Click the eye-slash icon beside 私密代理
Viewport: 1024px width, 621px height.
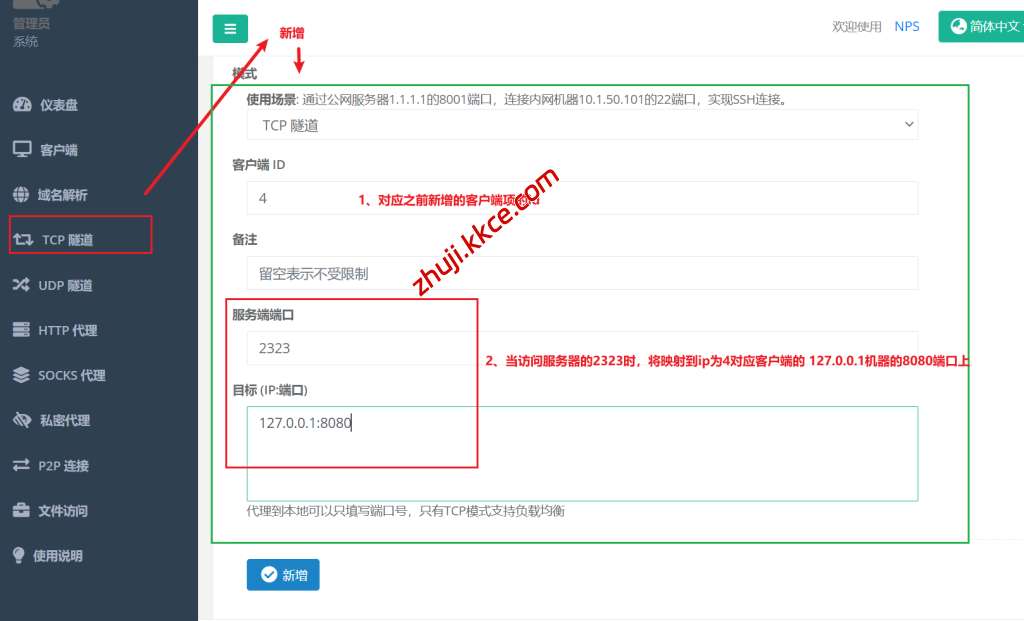click(22, 420)
